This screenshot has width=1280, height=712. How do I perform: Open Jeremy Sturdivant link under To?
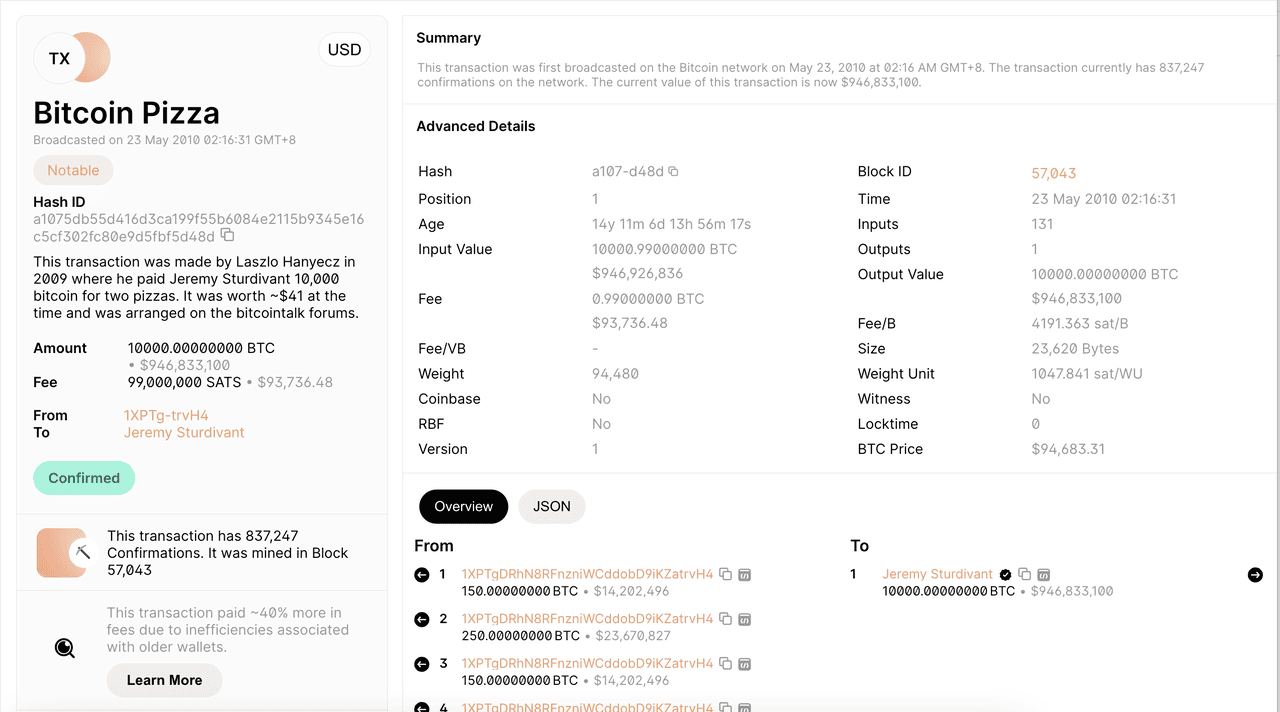click(938, 575)
